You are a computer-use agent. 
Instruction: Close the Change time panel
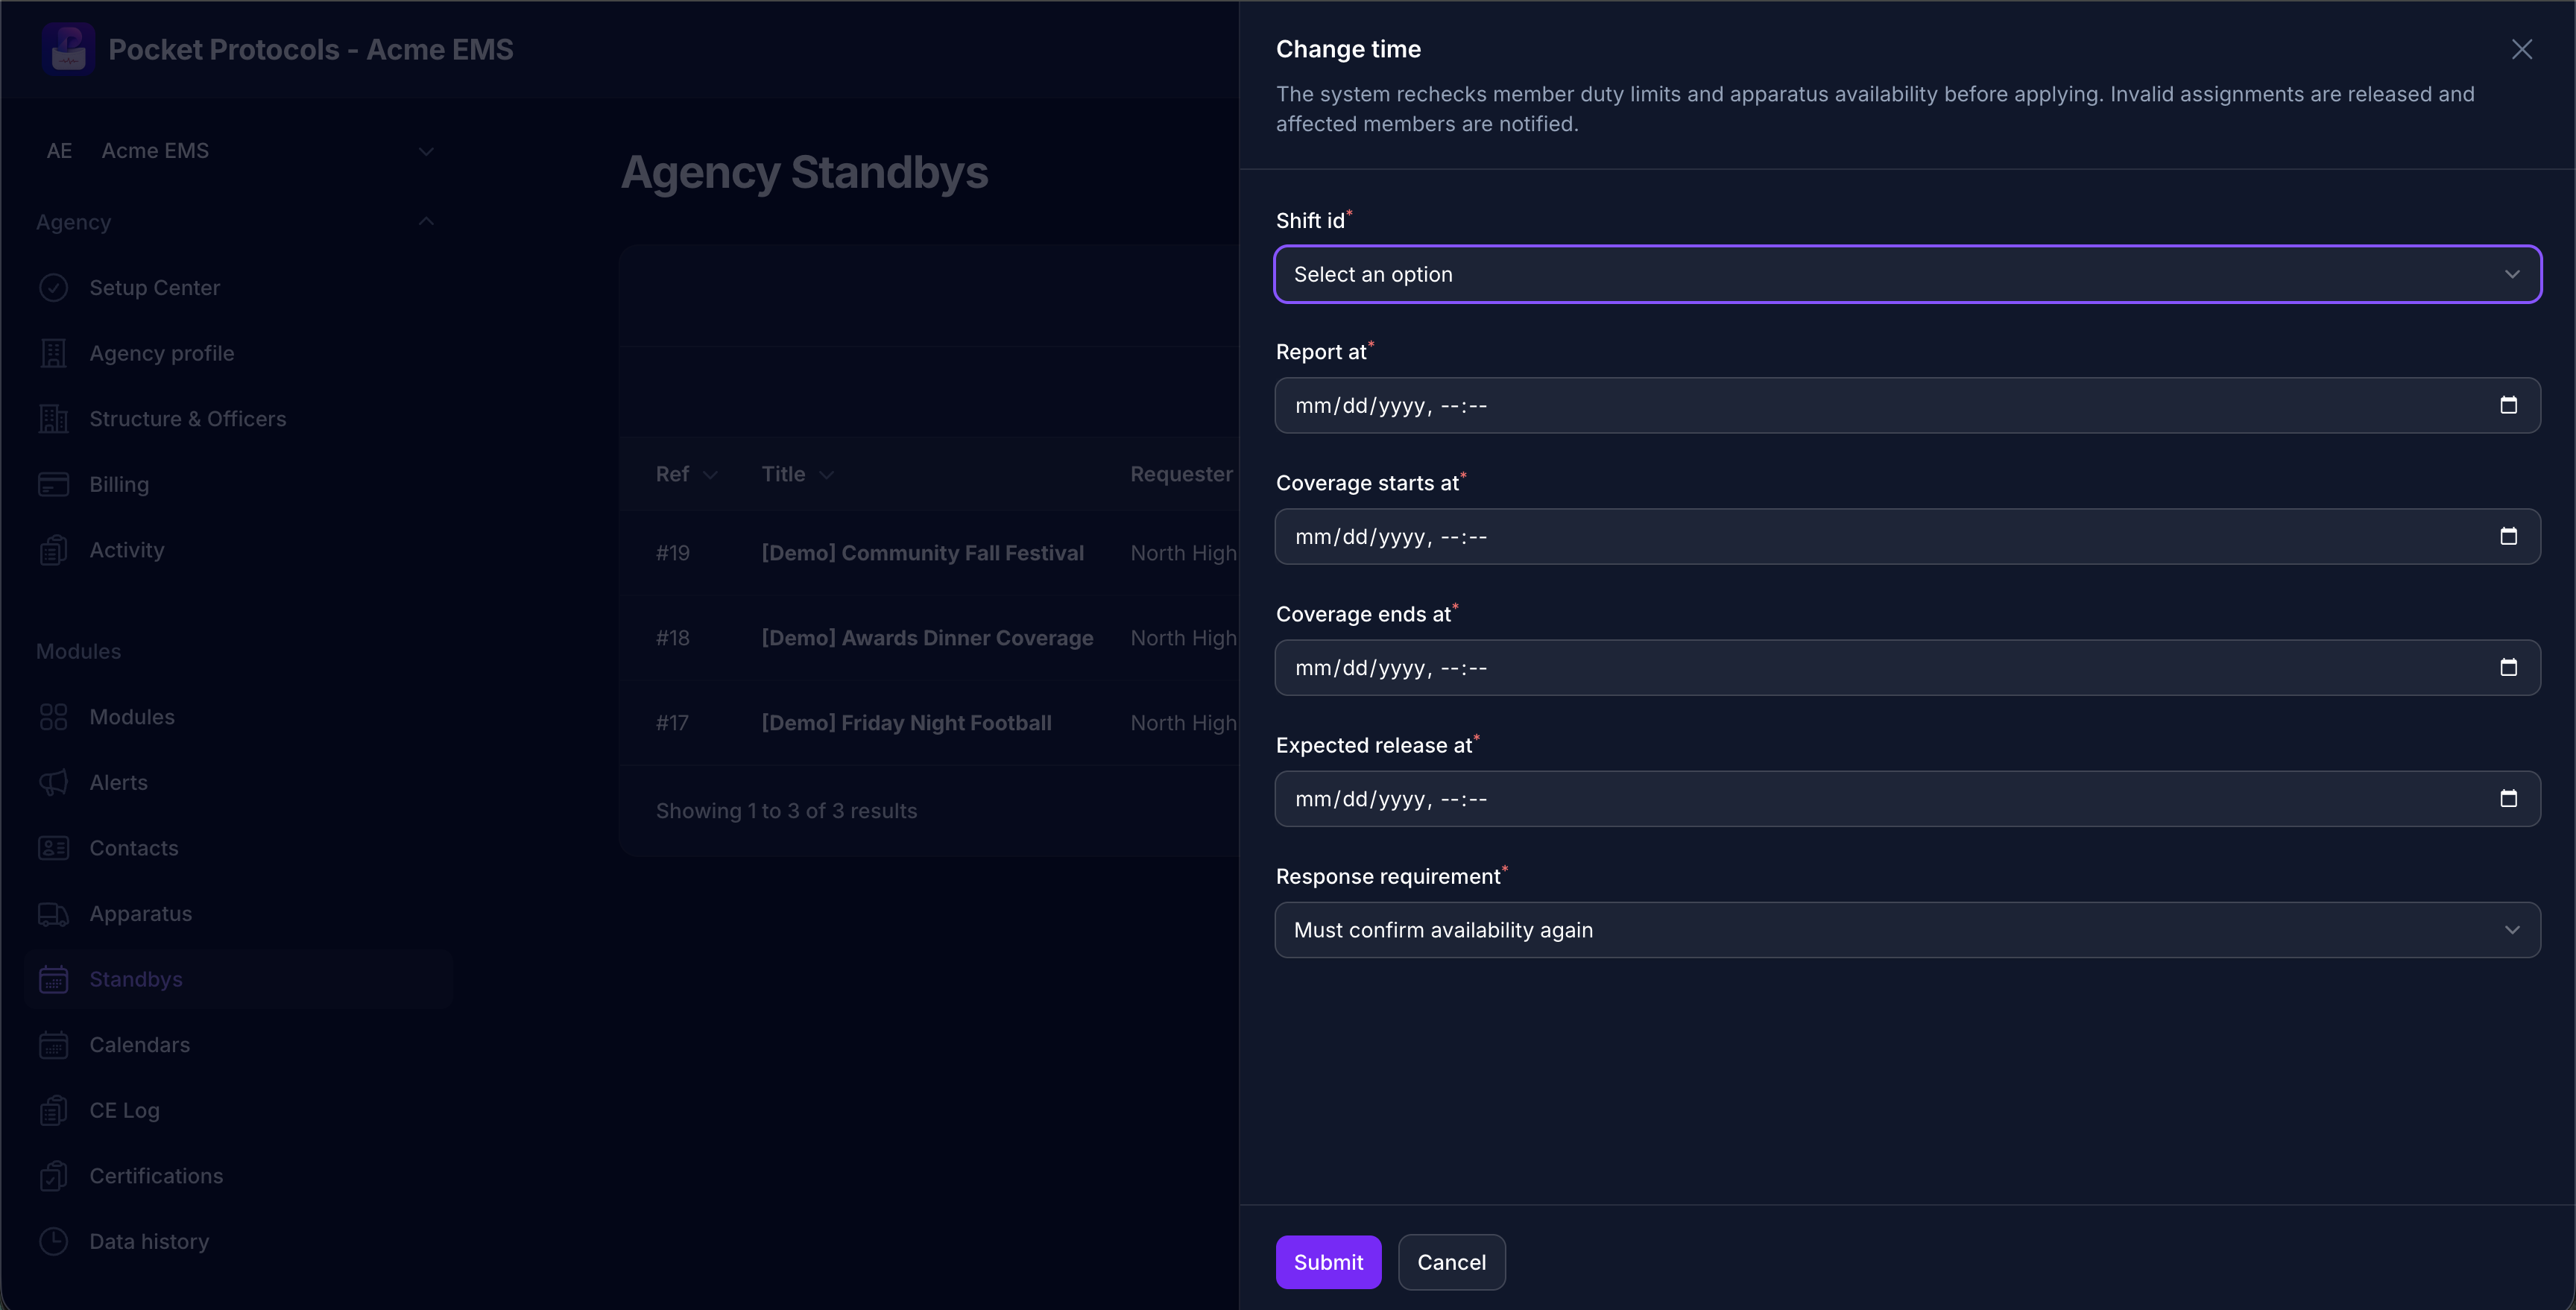point(2521,49)
